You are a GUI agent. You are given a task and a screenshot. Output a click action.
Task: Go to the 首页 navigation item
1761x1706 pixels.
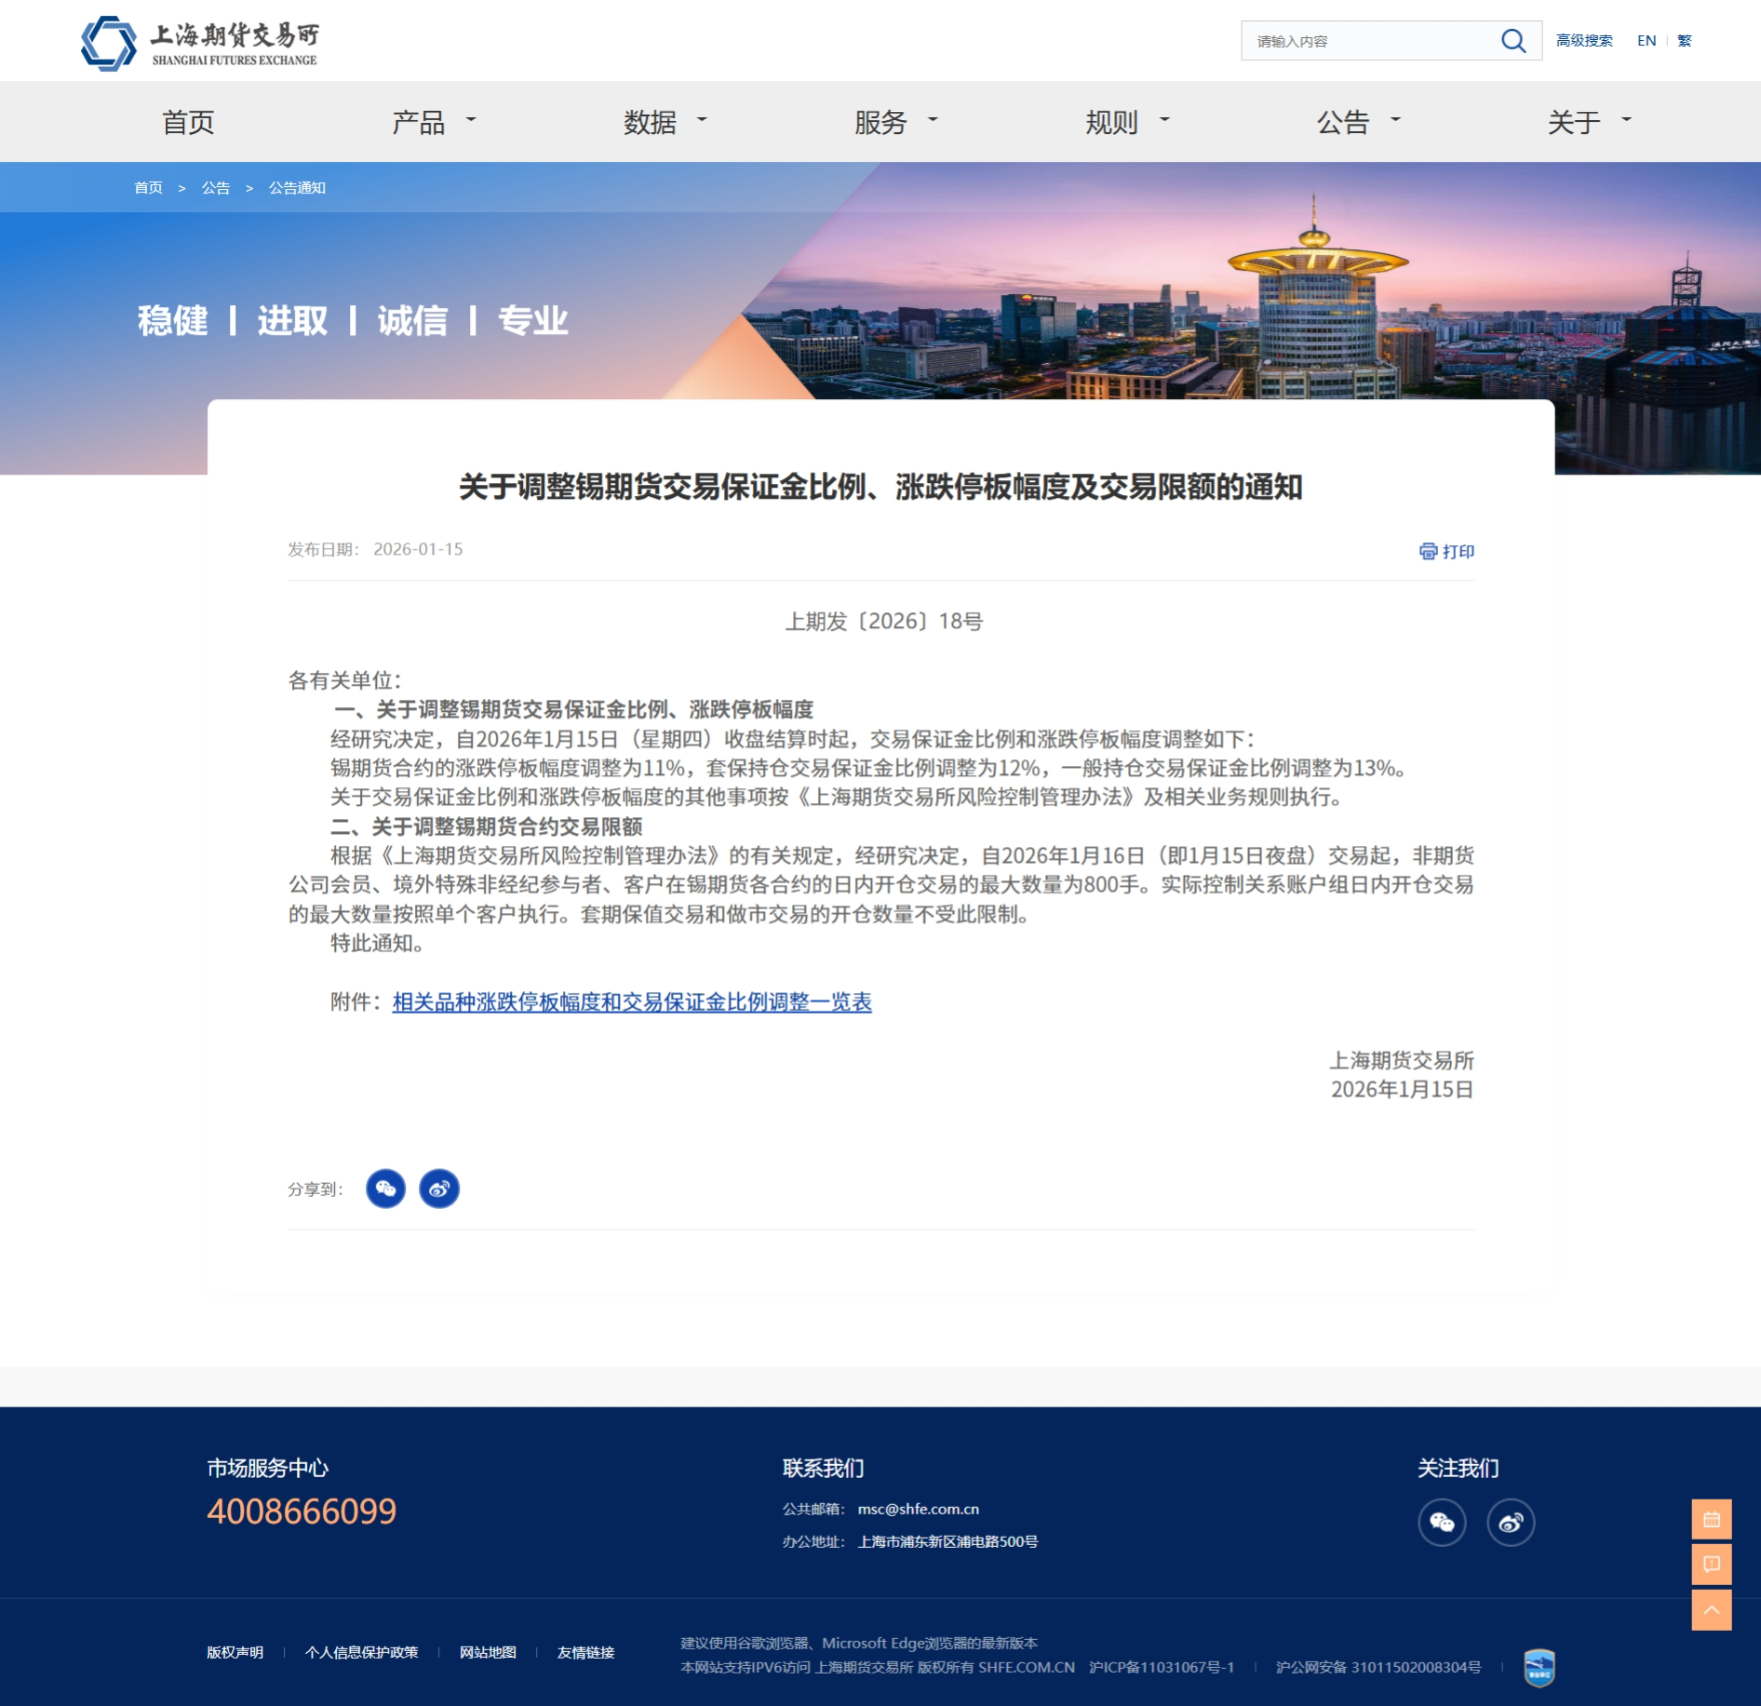[188, 122]
